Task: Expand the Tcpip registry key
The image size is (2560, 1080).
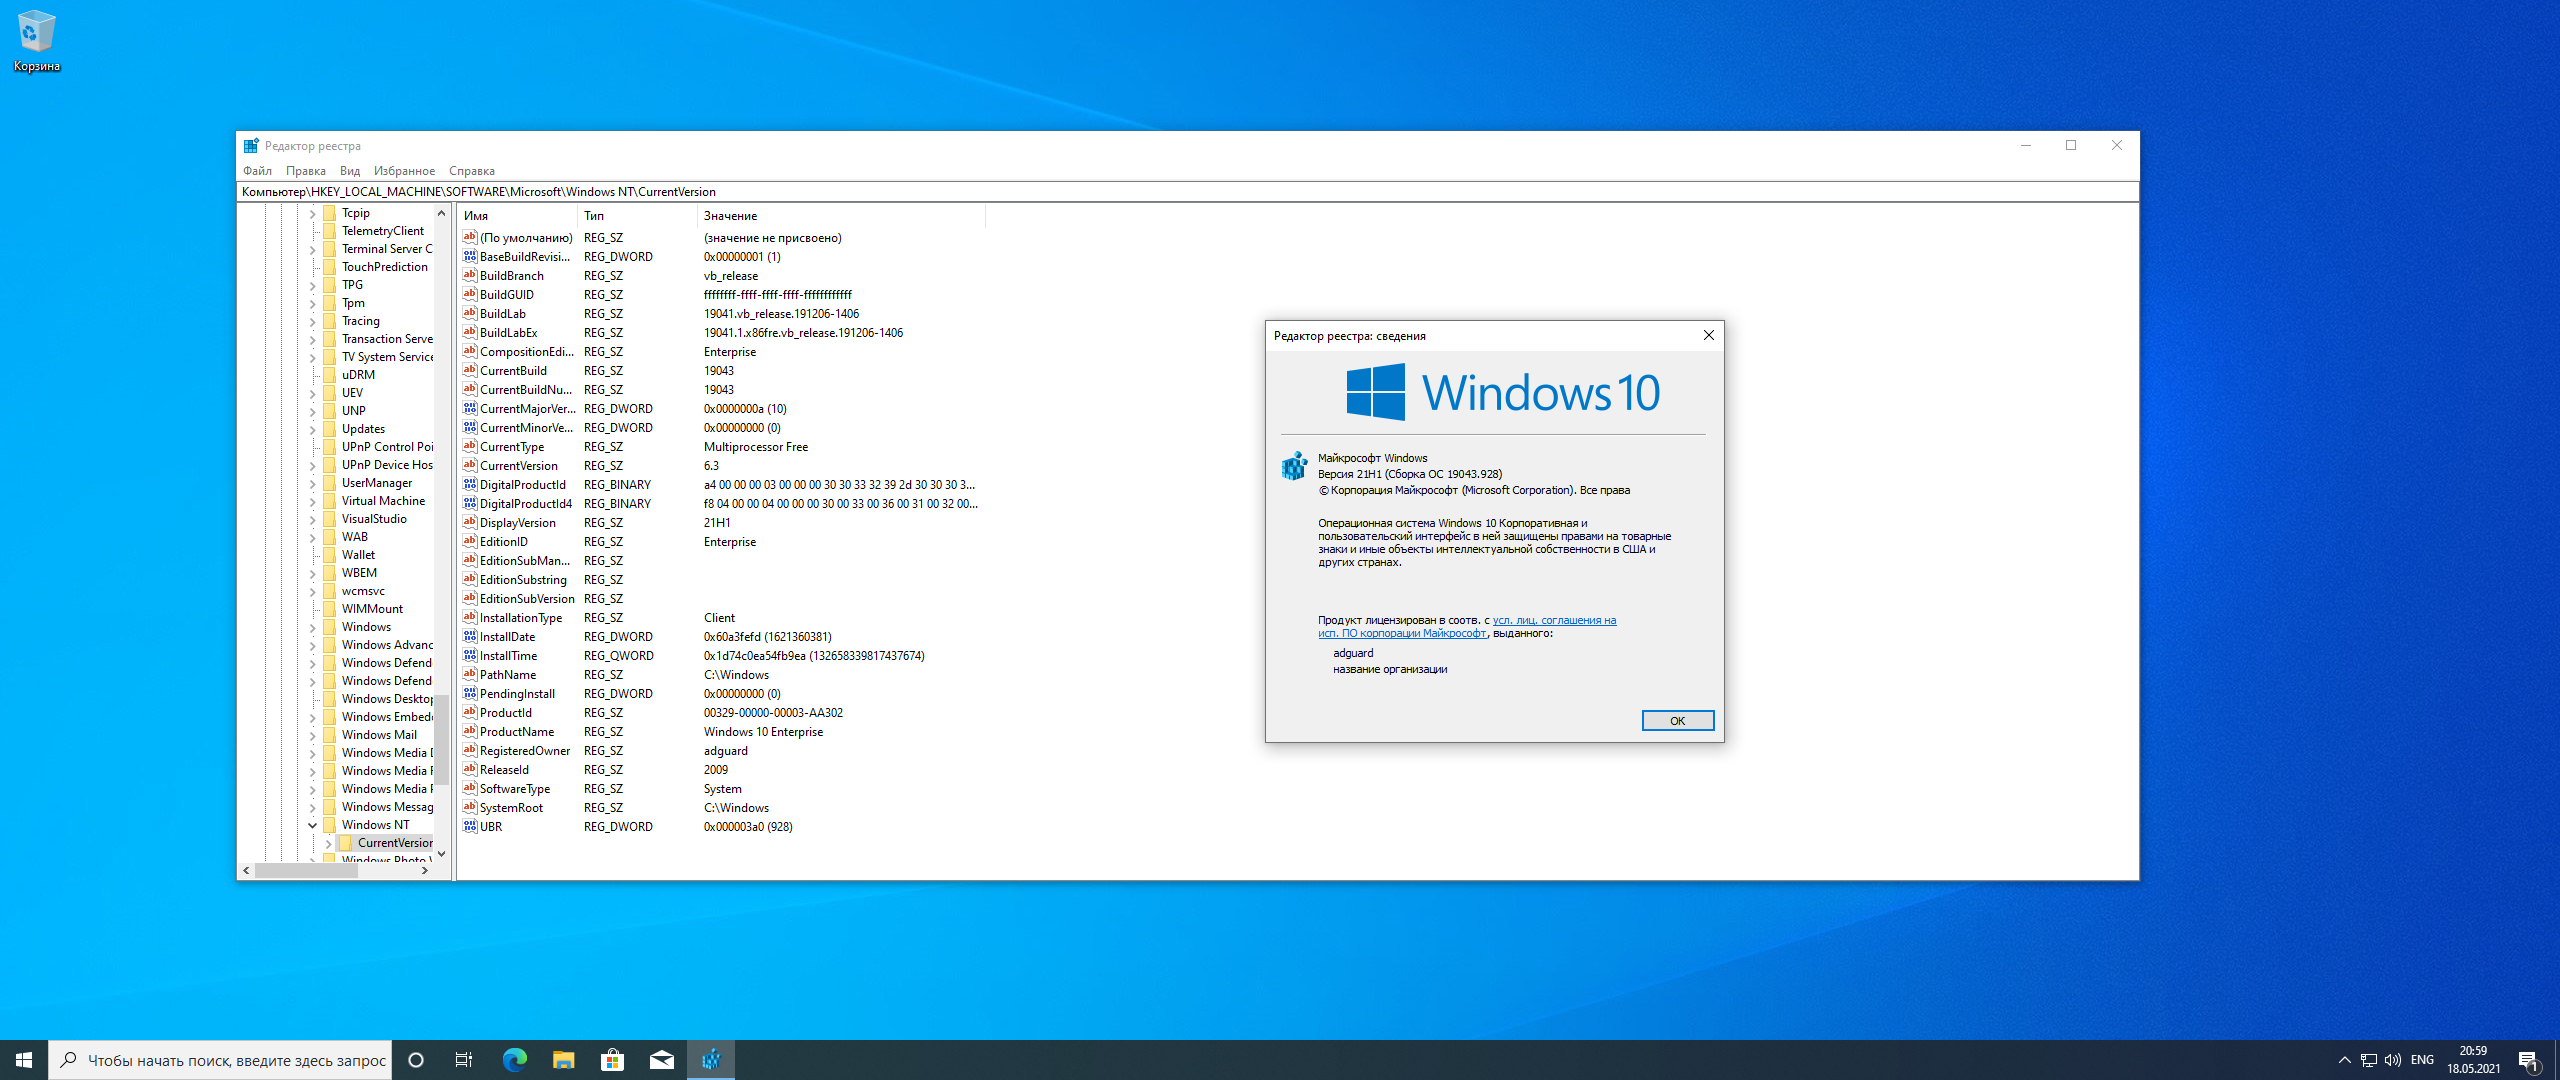Action: [312, 213]
